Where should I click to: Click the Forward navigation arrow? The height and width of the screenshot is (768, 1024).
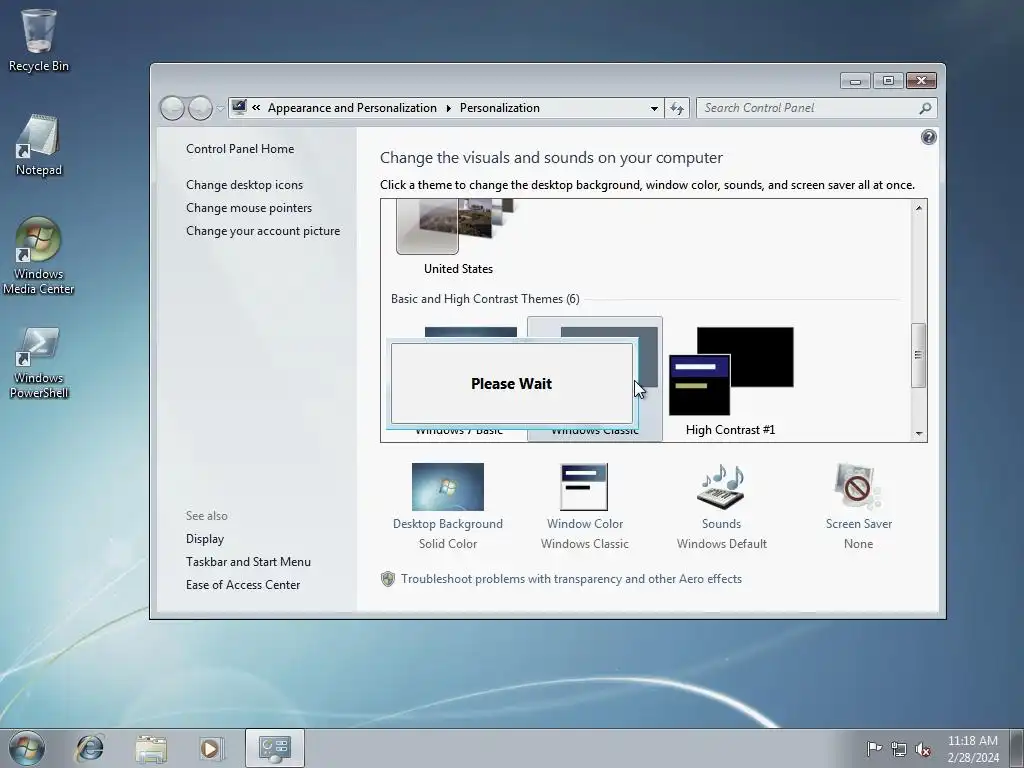click(x=200, y=108)
